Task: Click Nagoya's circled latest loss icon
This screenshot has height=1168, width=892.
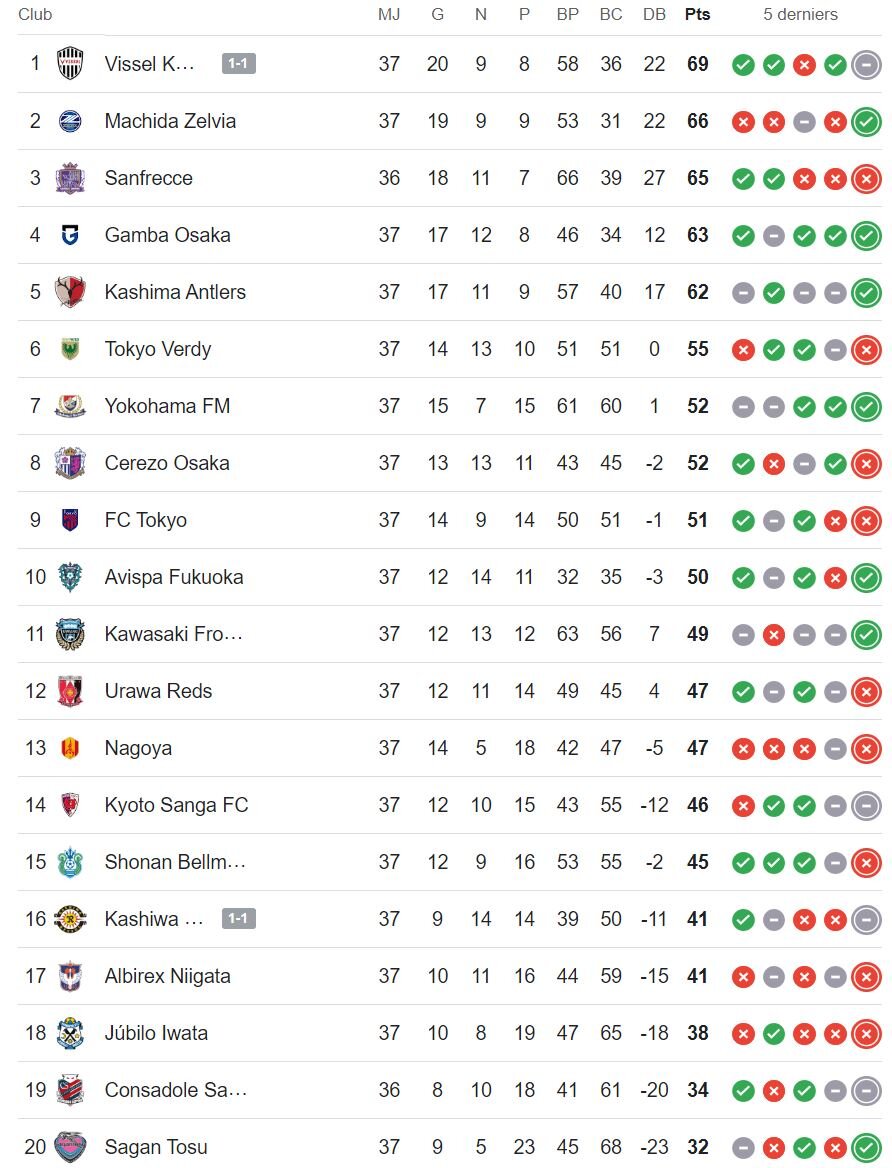Action: click(x=866, y=749)
